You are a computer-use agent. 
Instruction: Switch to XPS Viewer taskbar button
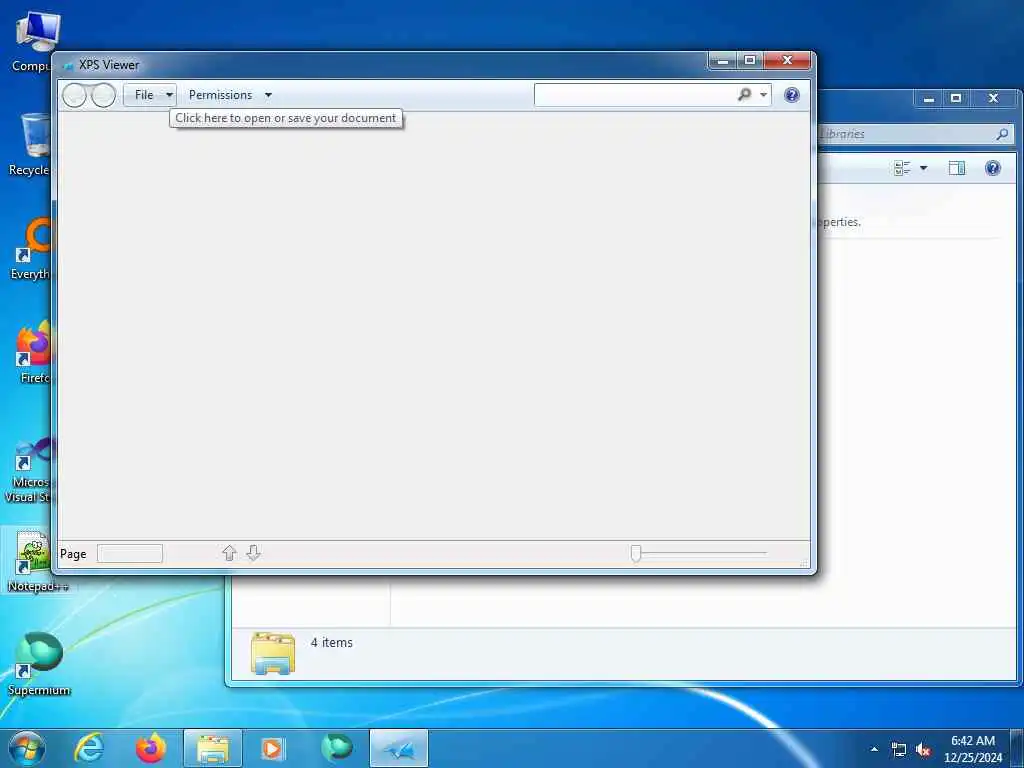[399, 748]
